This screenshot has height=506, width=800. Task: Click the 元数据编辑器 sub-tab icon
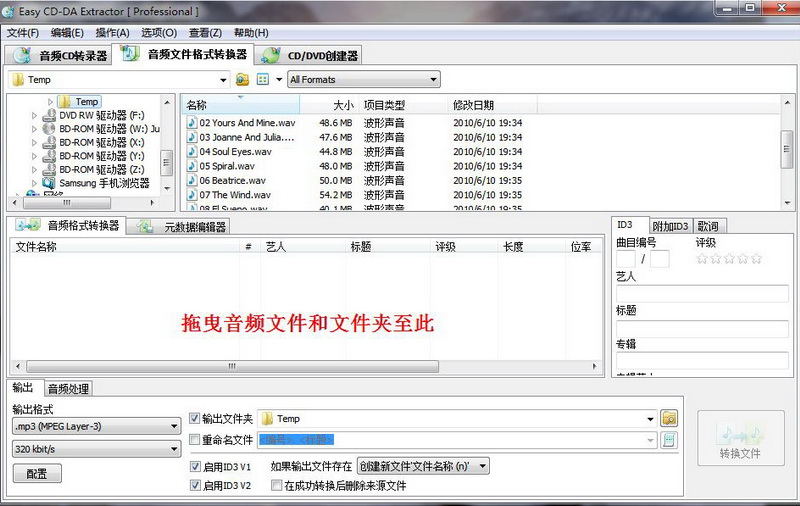coord(145,226)
